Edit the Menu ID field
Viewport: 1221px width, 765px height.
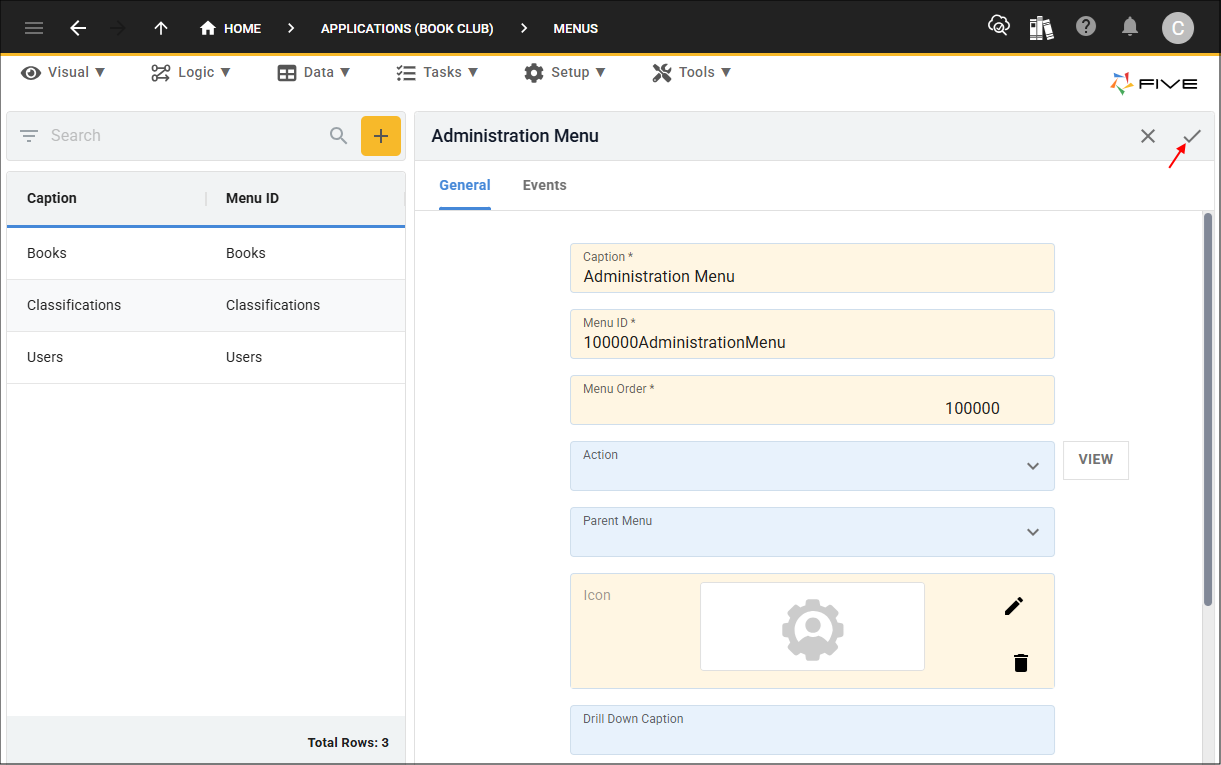812,334
